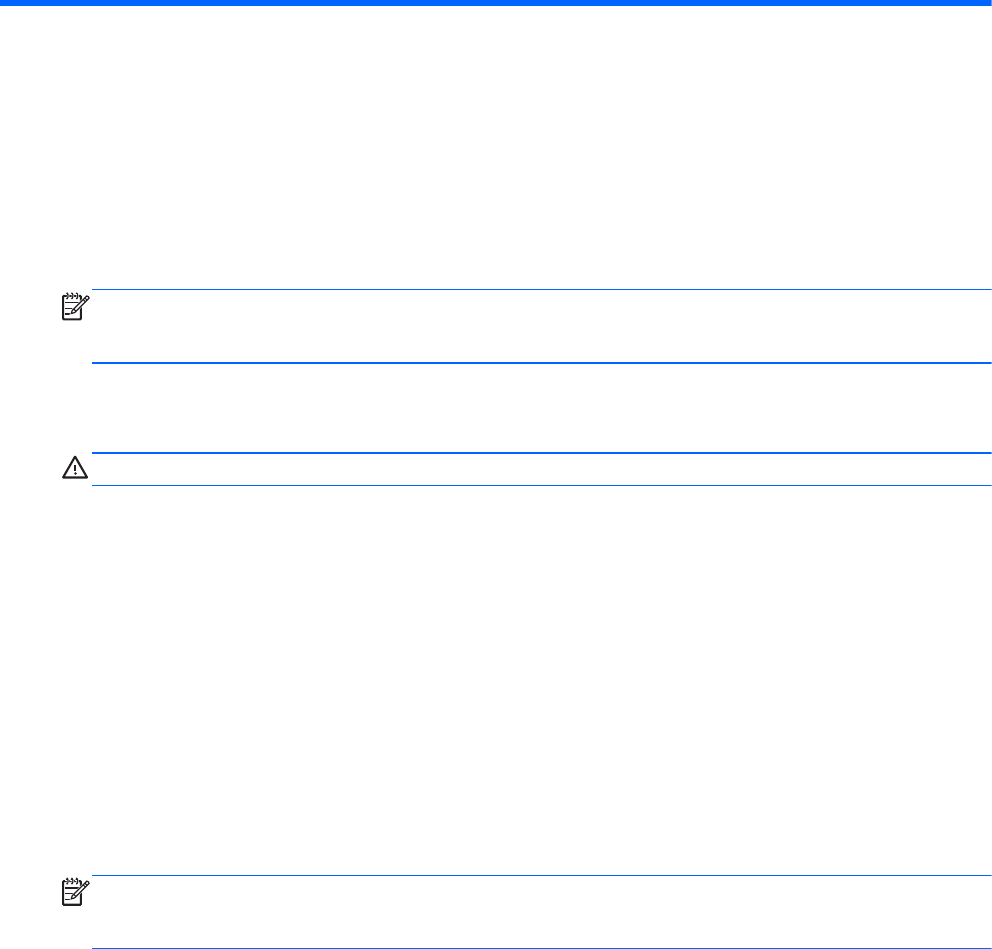Click the pencil tip on the upper note icon

click(86, 298)
